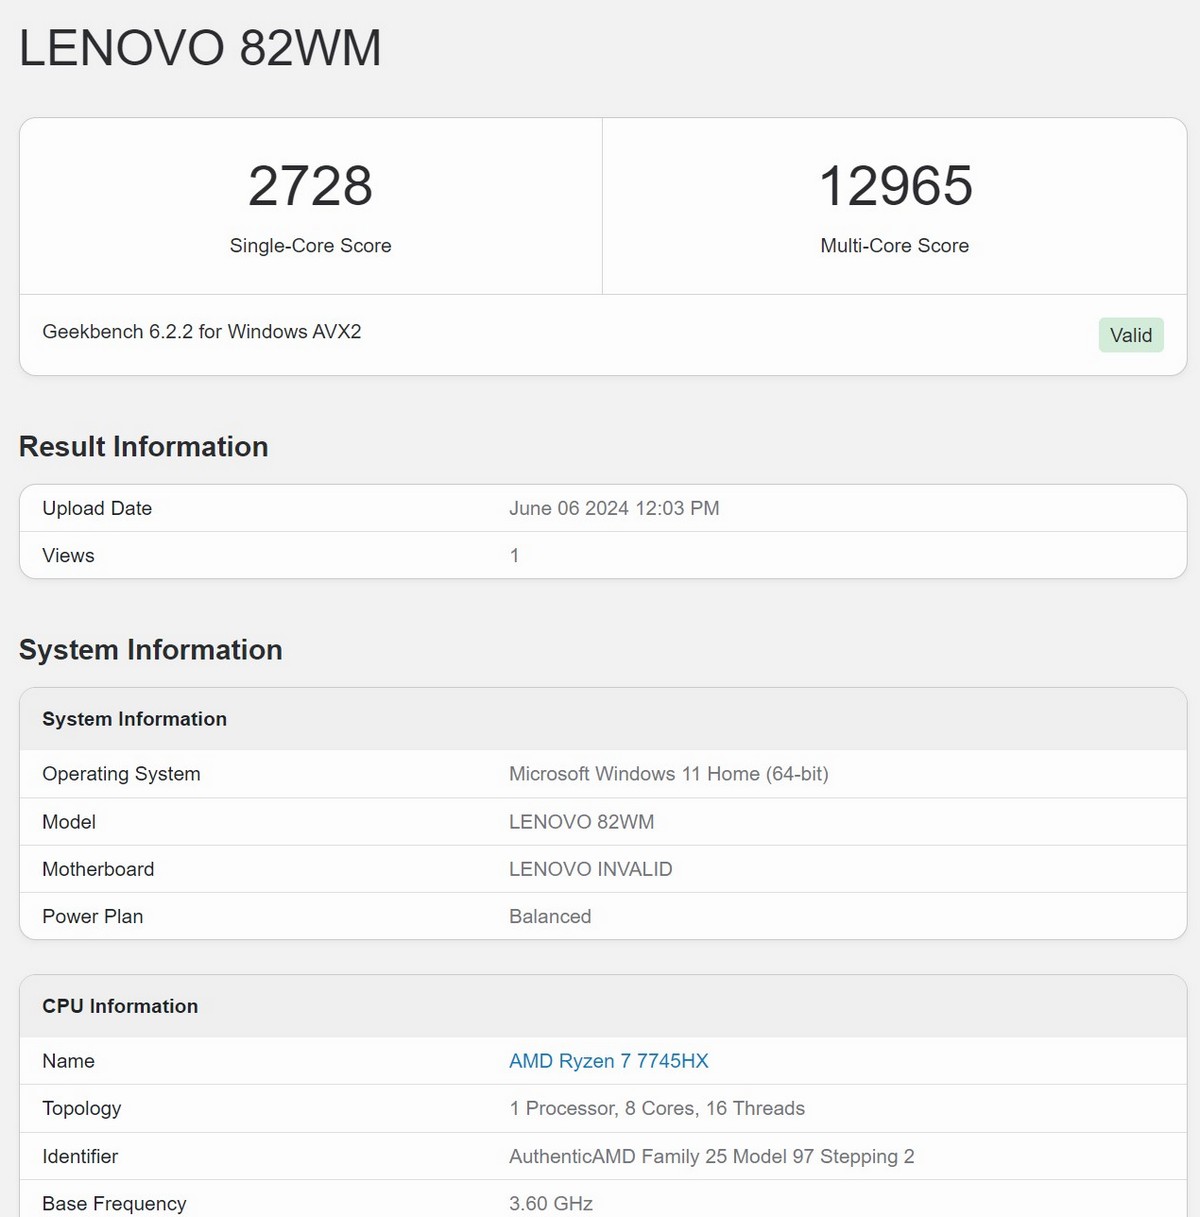
Task: Select the Balanced power plan value
Action: click(550, 917)
